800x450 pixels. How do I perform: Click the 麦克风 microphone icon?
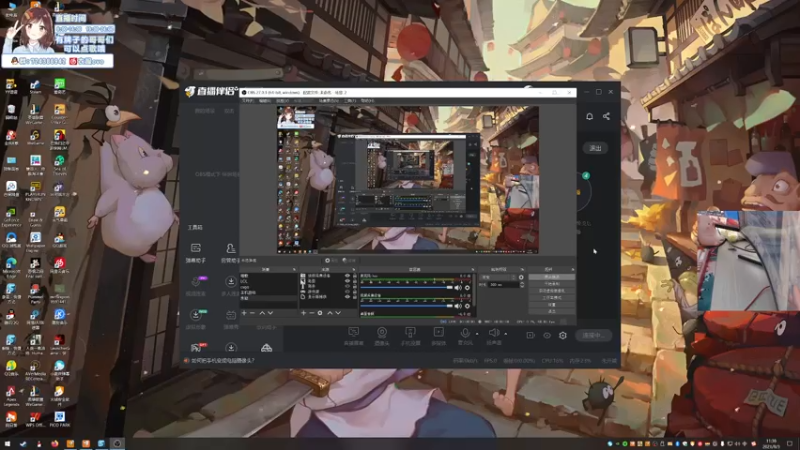(465, 333)
